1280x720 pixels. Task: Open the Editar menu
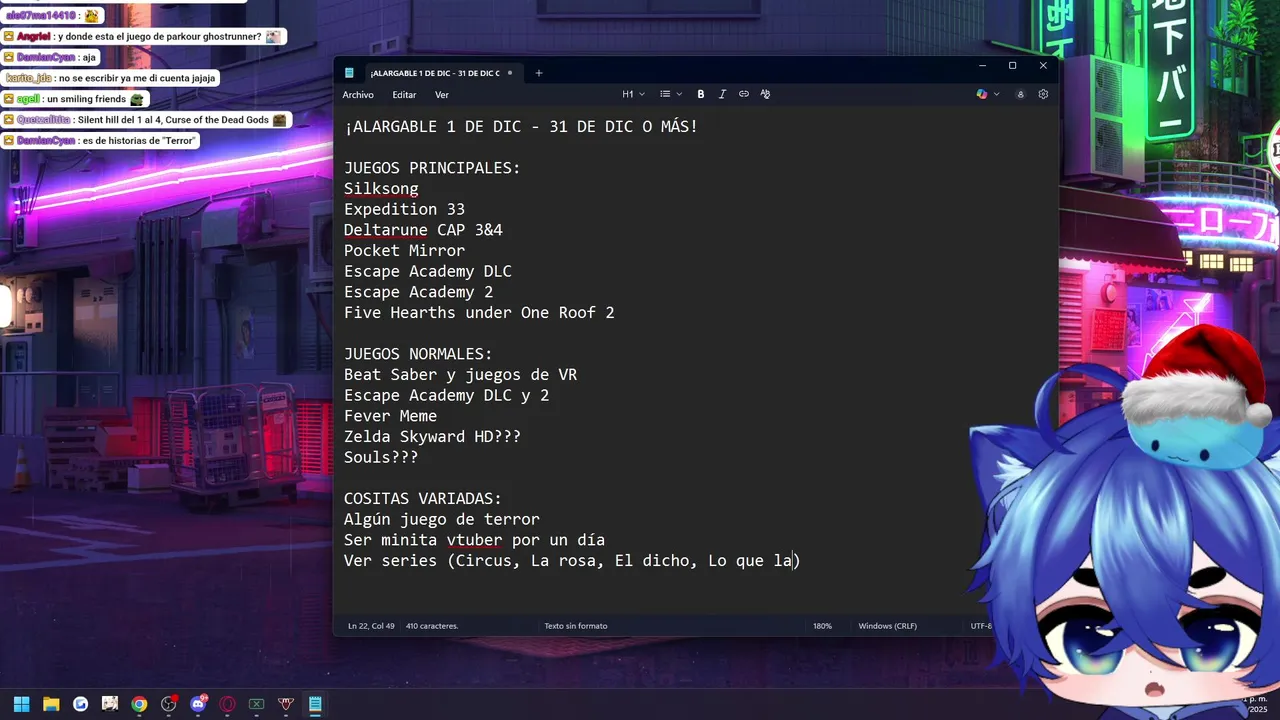tap(404, 95)
